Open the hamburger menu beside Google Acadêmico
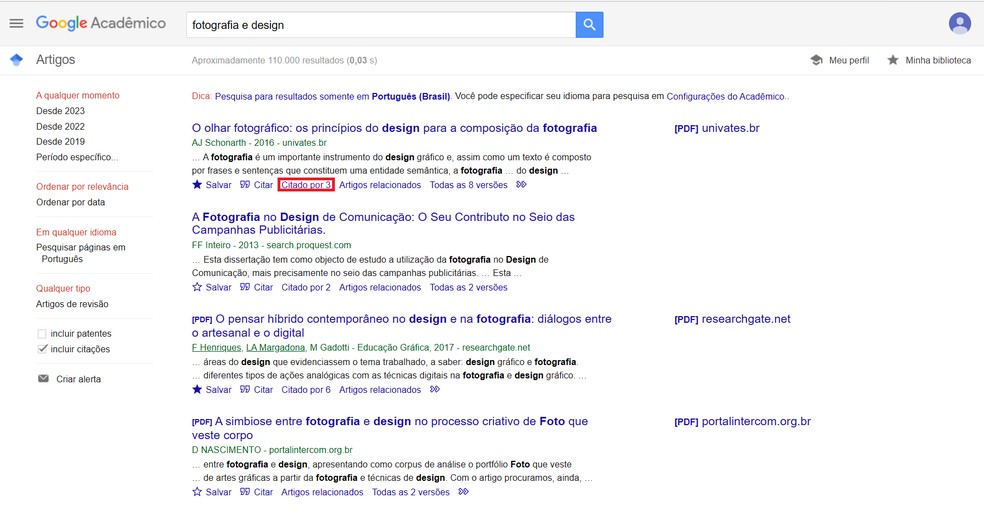 (x=16, y=23)
